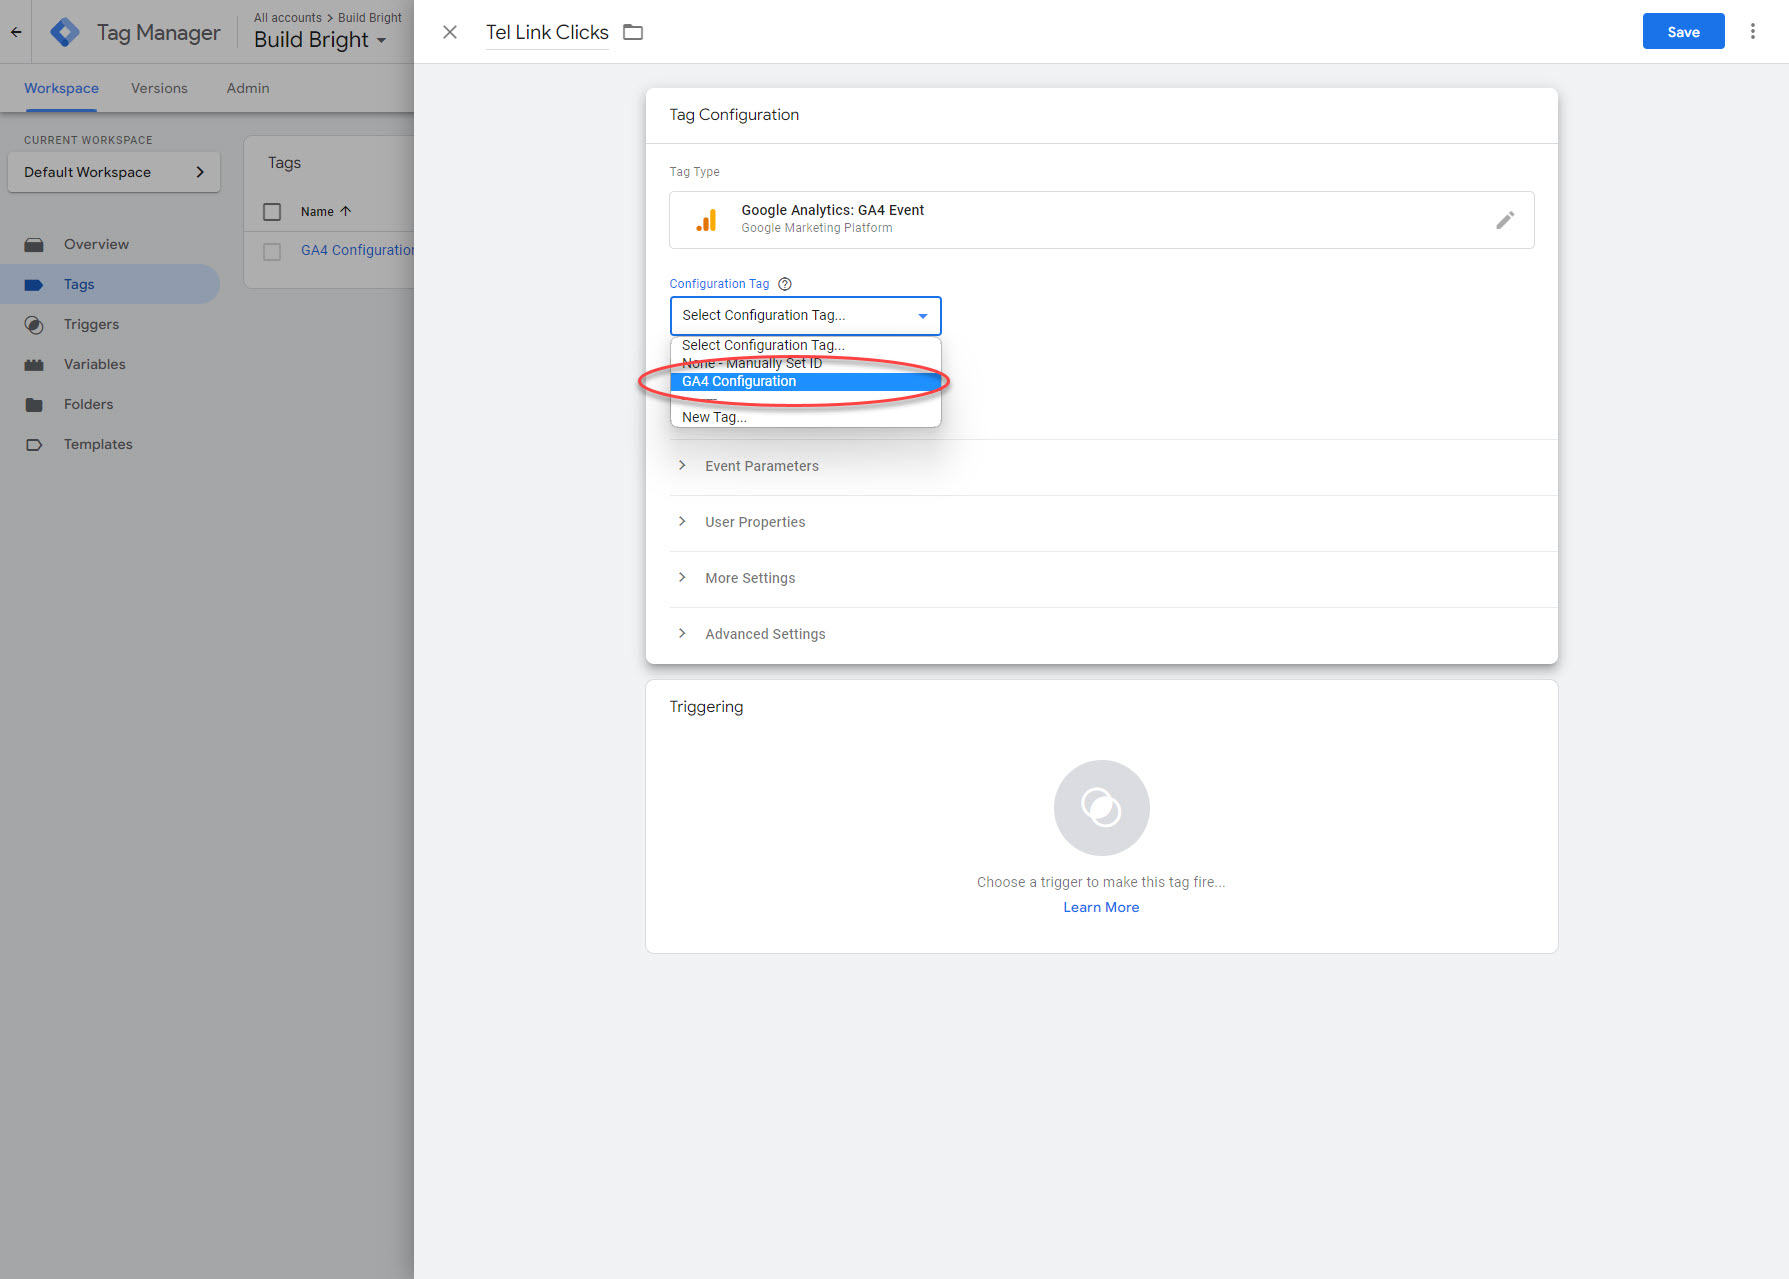1789x1279 pixels.
Task: Click the trigger placeholder circle icon
Action: click(1101, 808)
